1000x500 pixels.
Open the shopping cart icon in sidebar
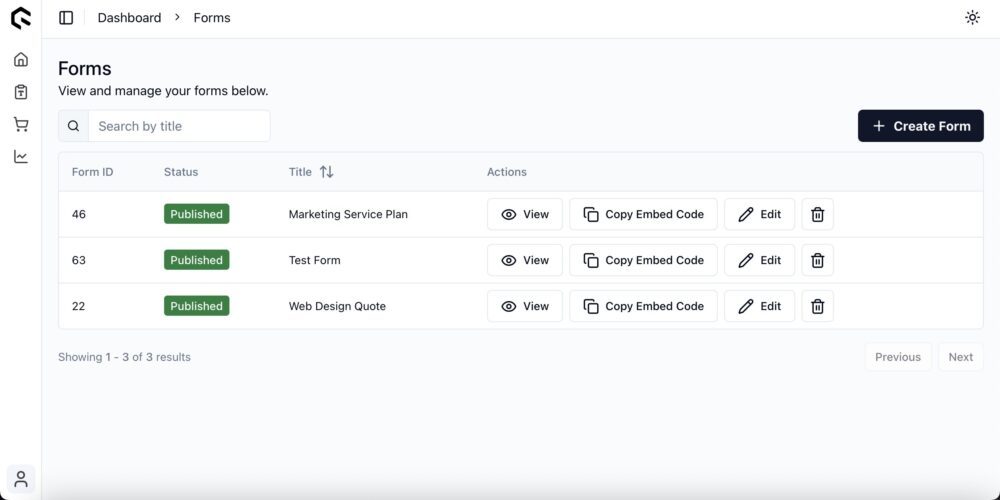coord(21,124)
